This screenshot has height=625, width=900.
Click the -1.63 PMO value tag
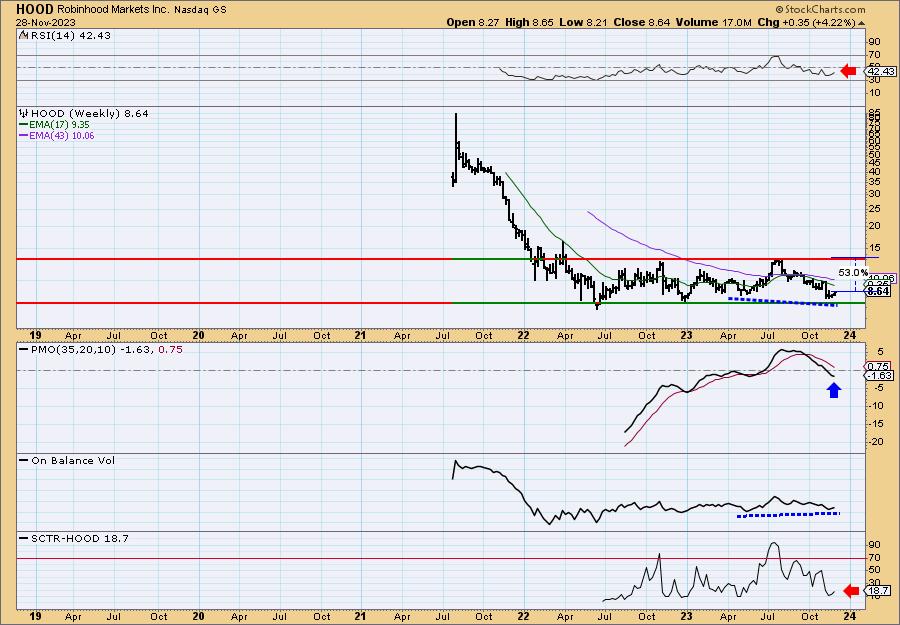pyautogui.click(x=879, y=375)
